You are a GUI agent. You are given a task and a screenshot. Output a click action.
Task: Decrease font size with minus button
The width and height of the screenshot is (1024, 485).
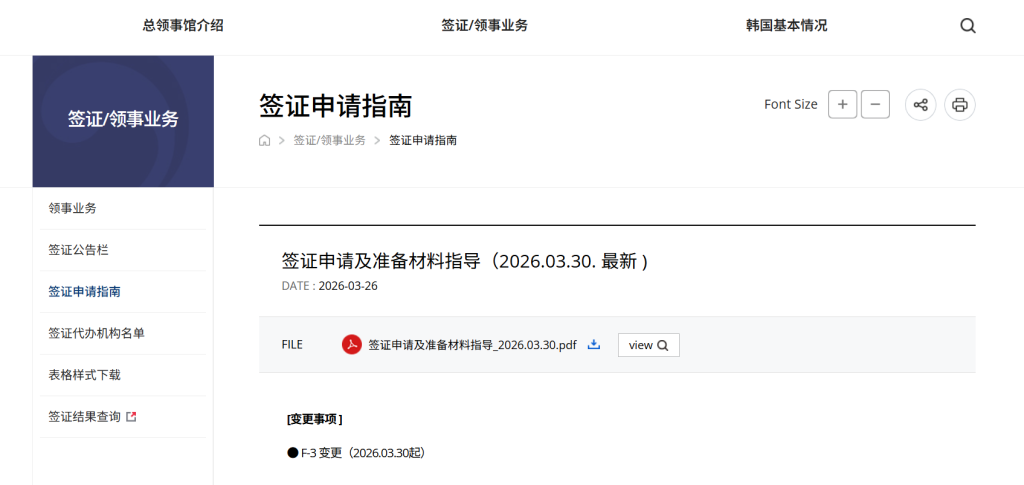point(875,104)
